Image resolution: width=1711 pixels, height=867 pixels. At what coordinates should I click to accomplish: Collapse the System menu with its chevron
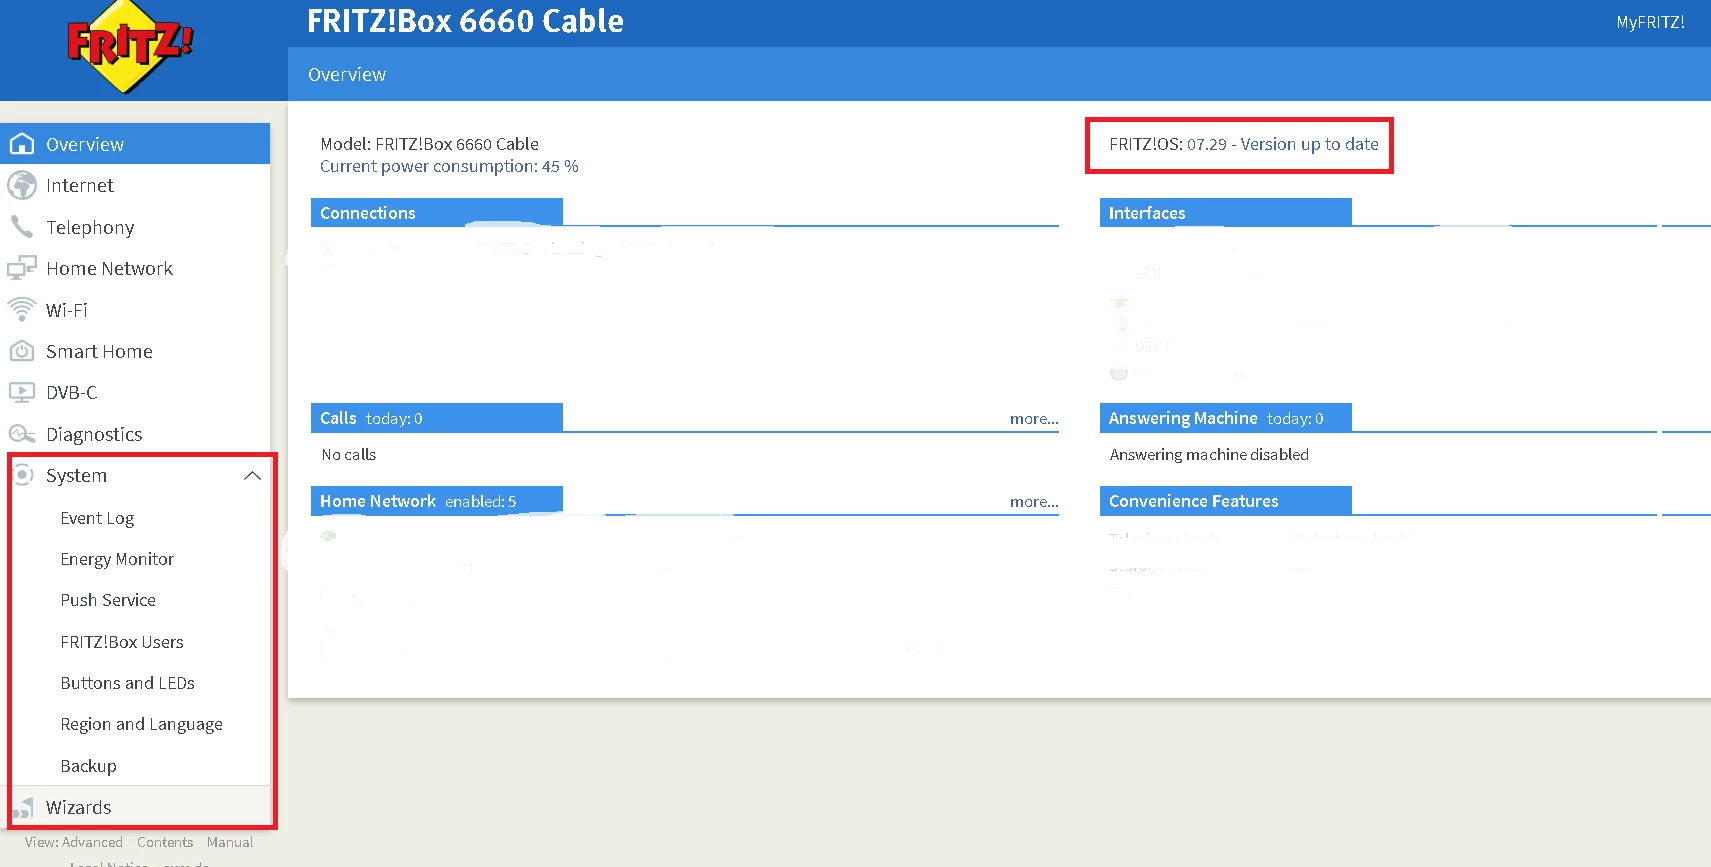(252, 476)
